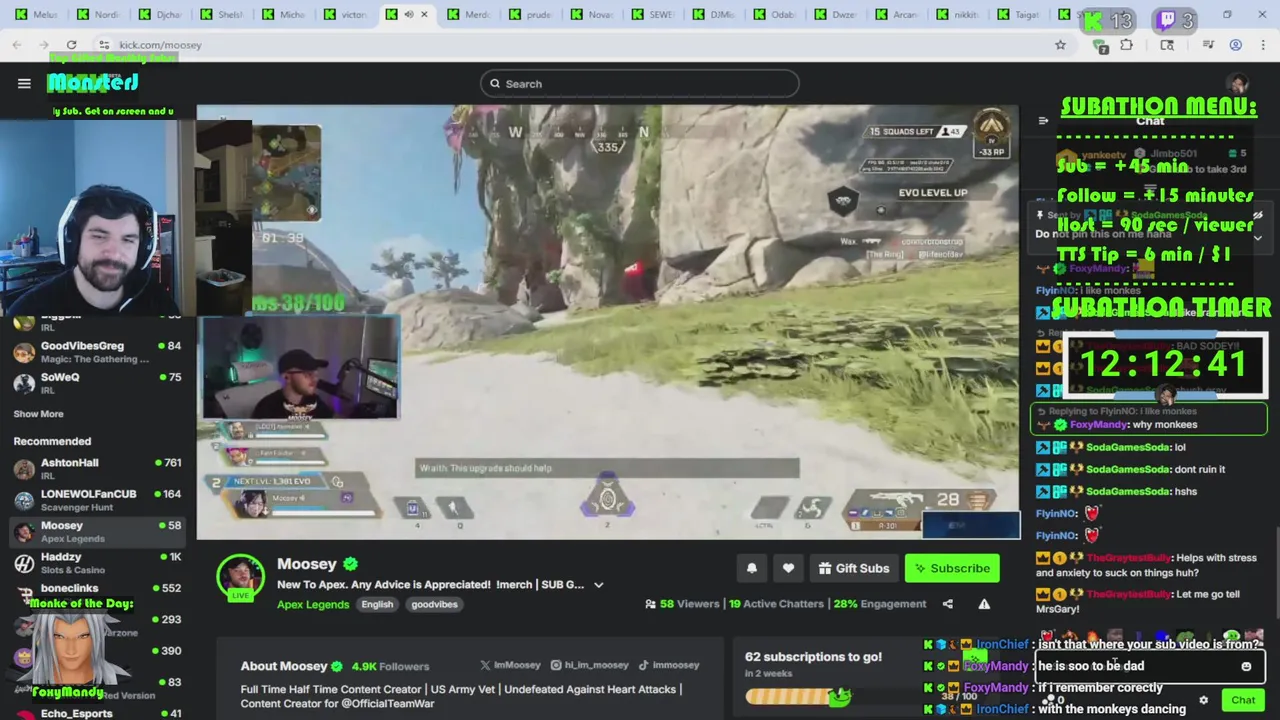Open the Chrome three-dot menu
1280x720 pixels.
(1264, 45)
